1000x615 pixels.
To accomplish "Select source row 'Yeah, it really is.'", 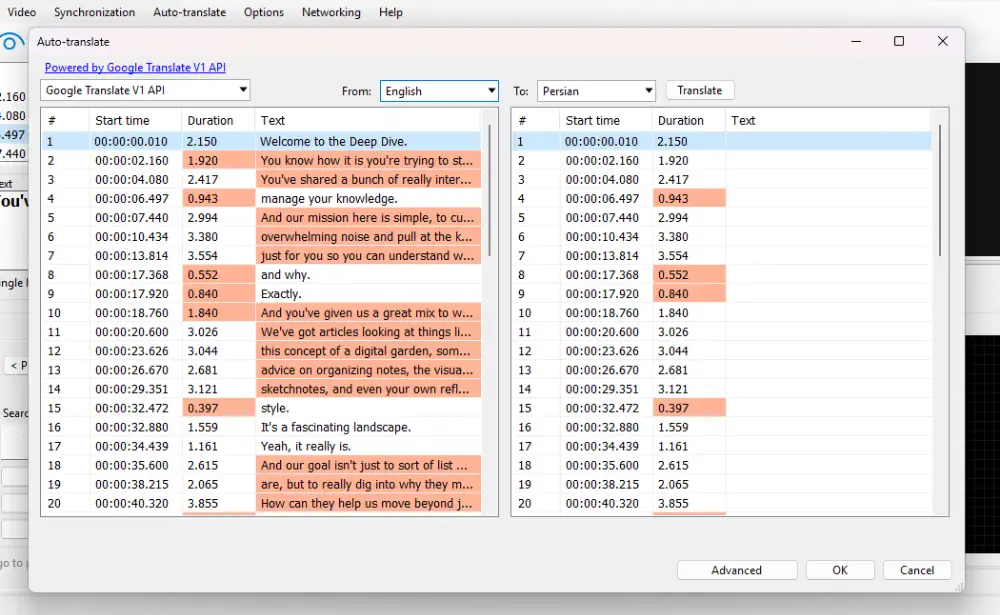I will tap(261, 447).
